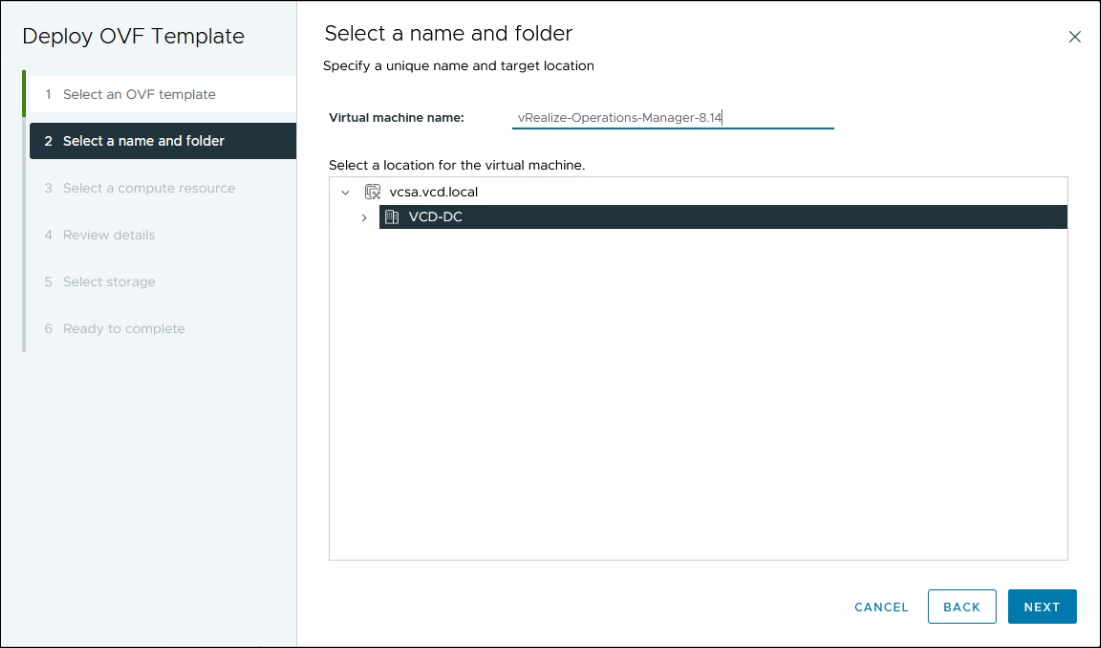Close the Deploy OVF Template dialog
This screenshot has width=1101, height=648.
pos(1075,36)
